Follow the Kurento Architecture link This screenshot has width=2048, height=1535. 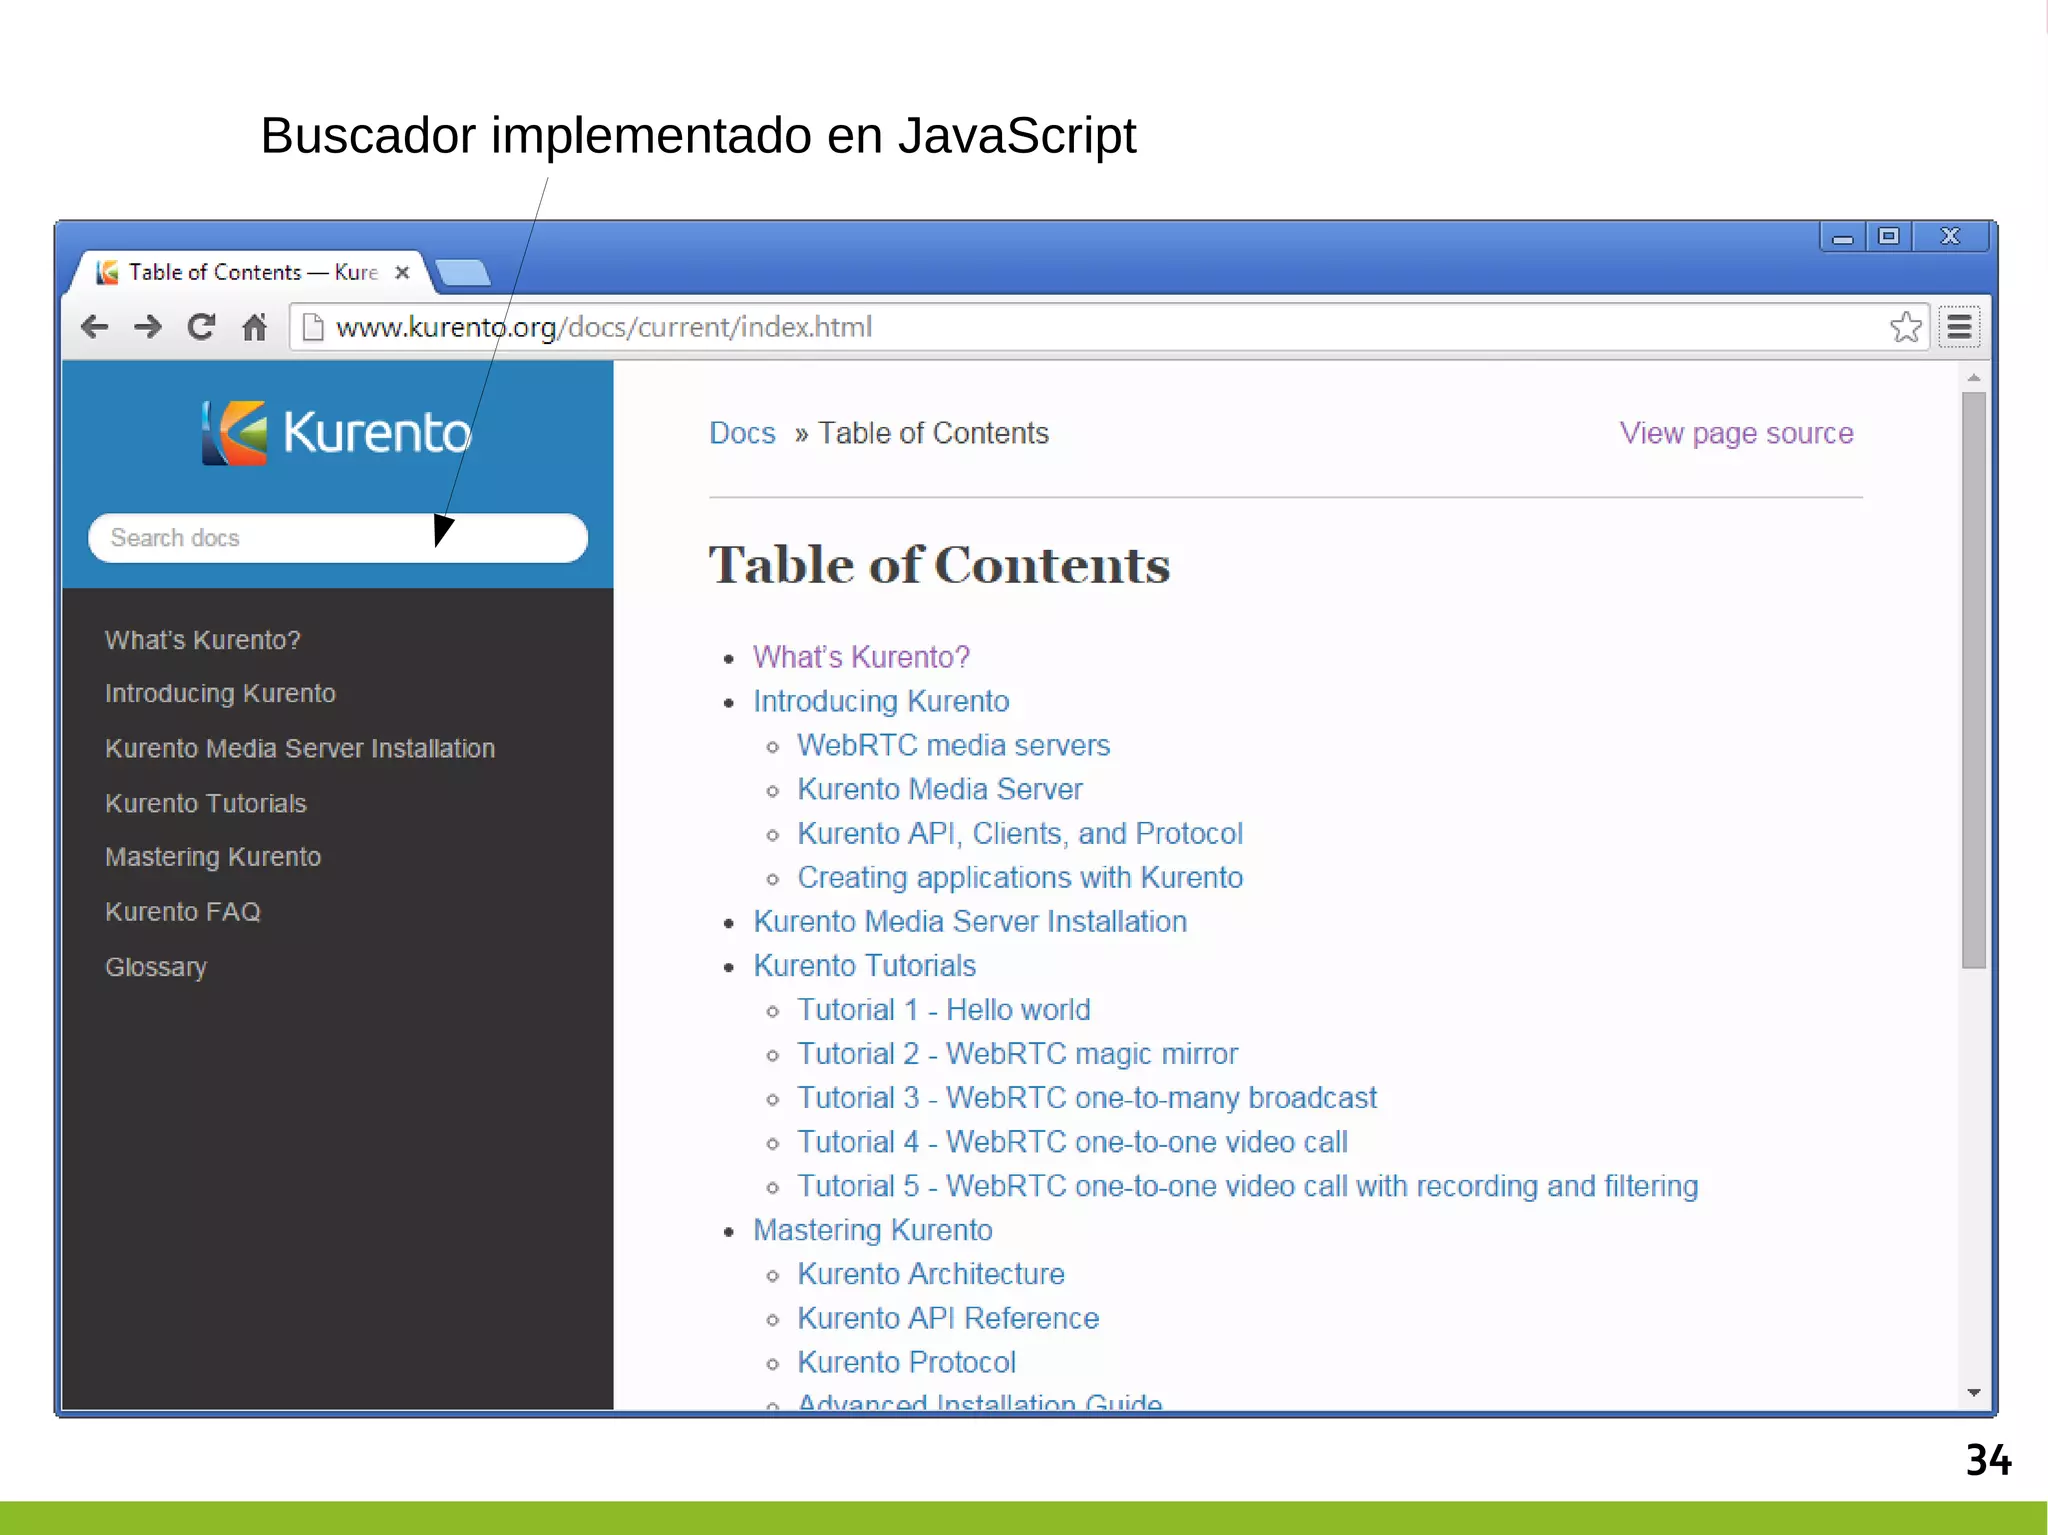(931, 1273)
